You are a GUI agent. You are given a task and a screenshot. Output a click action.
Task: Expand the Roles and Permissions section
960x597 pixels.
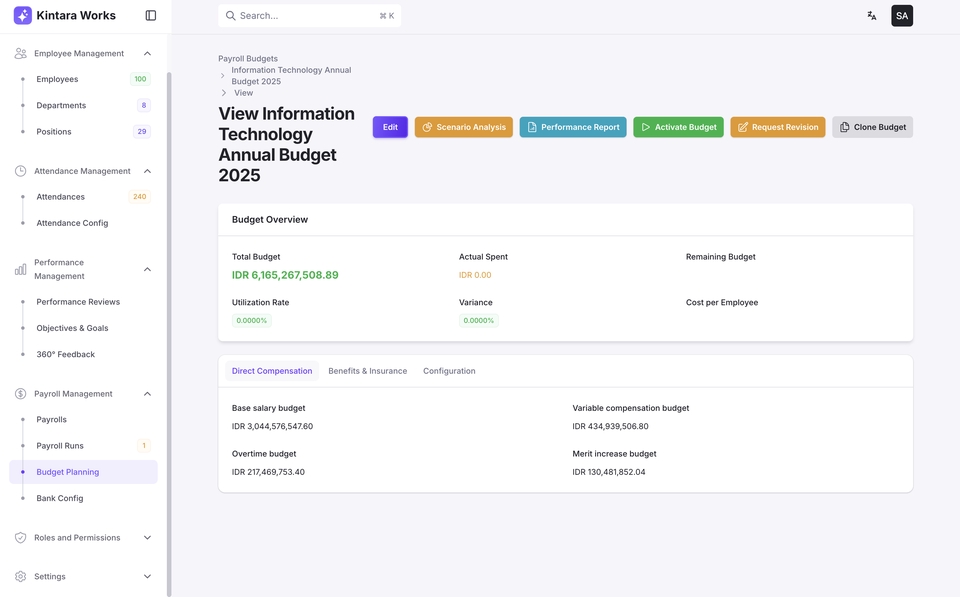click(x=147, y=537)
